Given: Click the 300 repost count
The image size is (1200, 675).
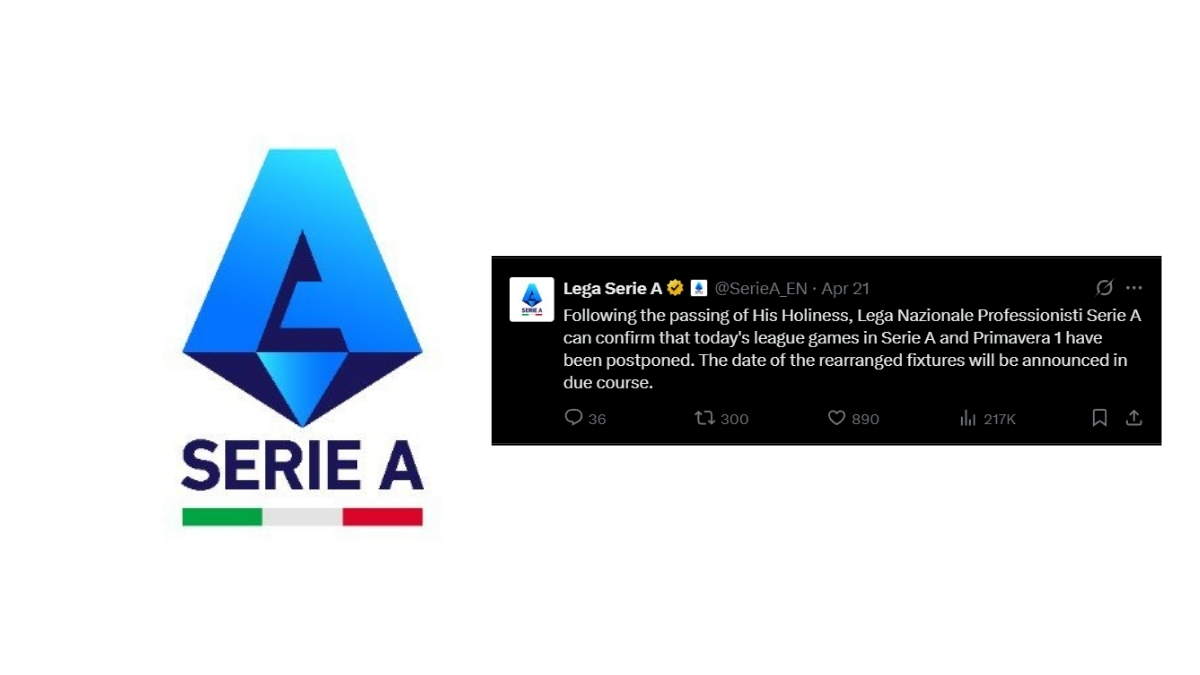Looking at the screenshot, I should click(x=735, y=419).
